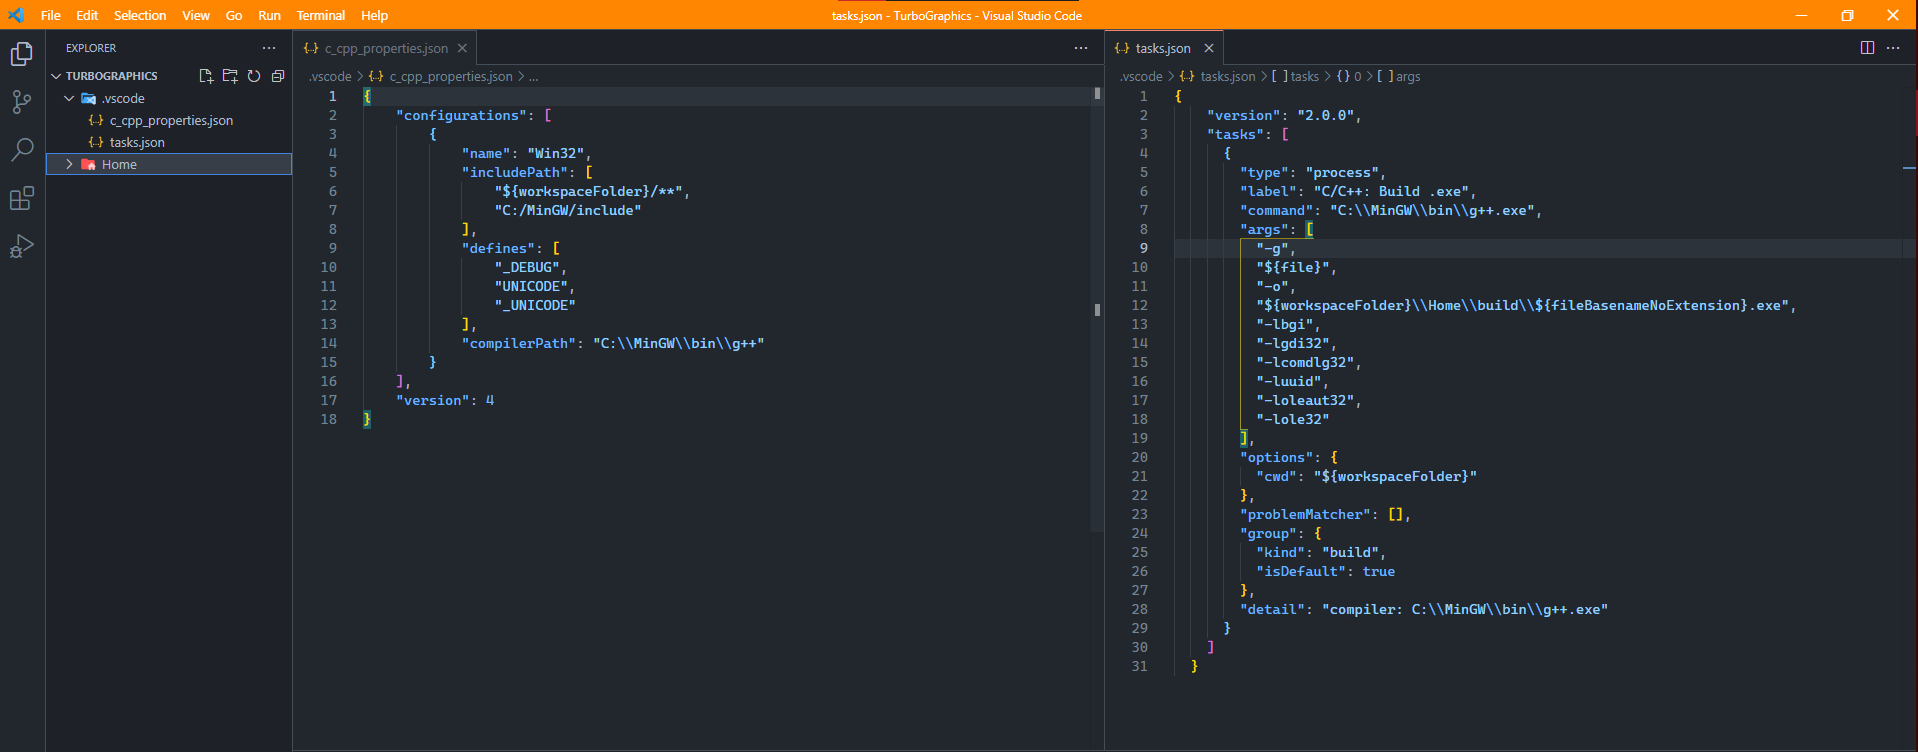Open the Run and Debug view
This screenshot has height=752, width=1918.
coord(22,246)
